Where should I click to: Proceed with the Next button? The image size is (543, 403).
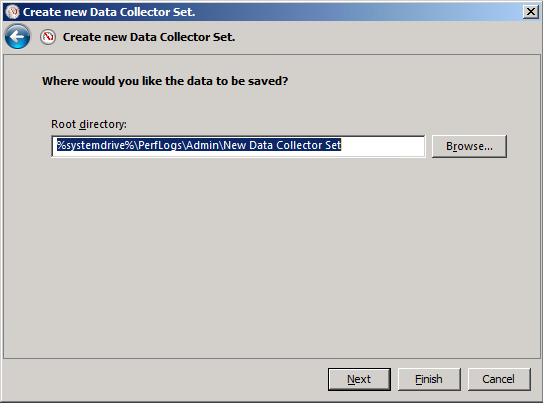359,379
